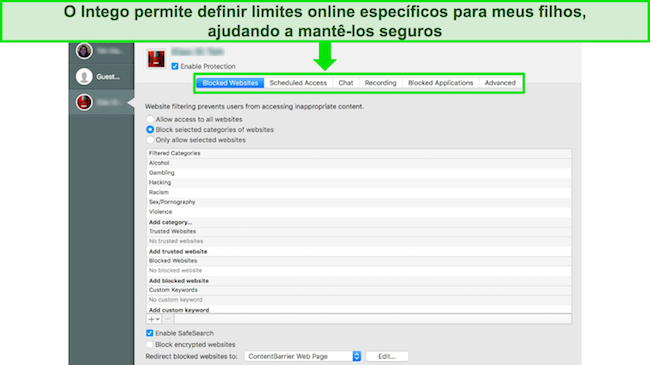Select the Hacking category row
Screen dimensions: 650x365
[x=359, y=182]
